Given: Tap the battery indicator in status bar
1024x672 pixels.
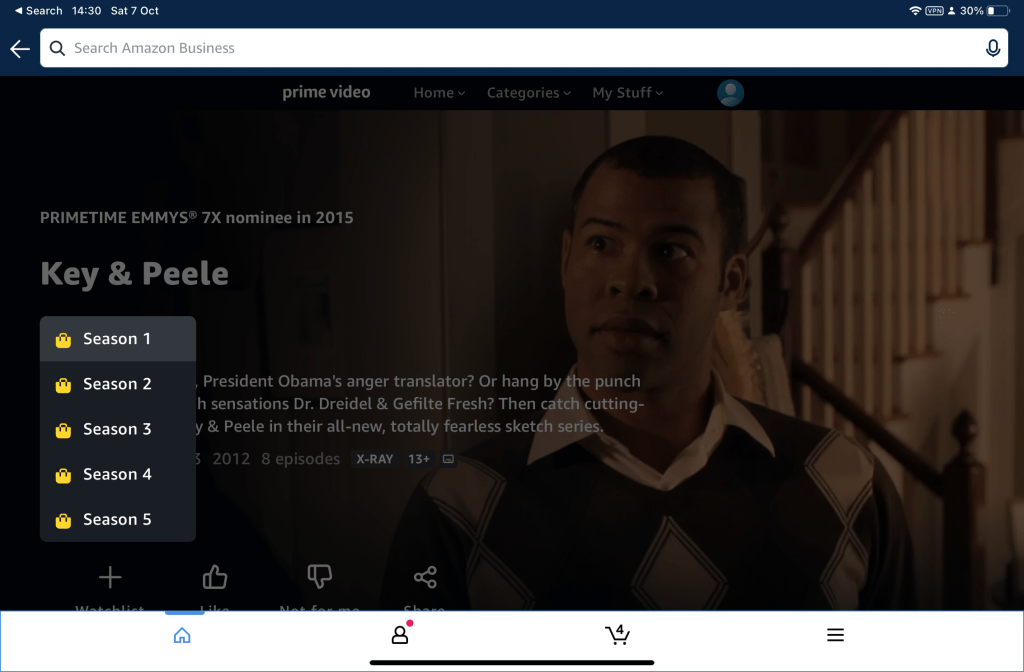Looking at the screenshot, I should coord(999,10).
